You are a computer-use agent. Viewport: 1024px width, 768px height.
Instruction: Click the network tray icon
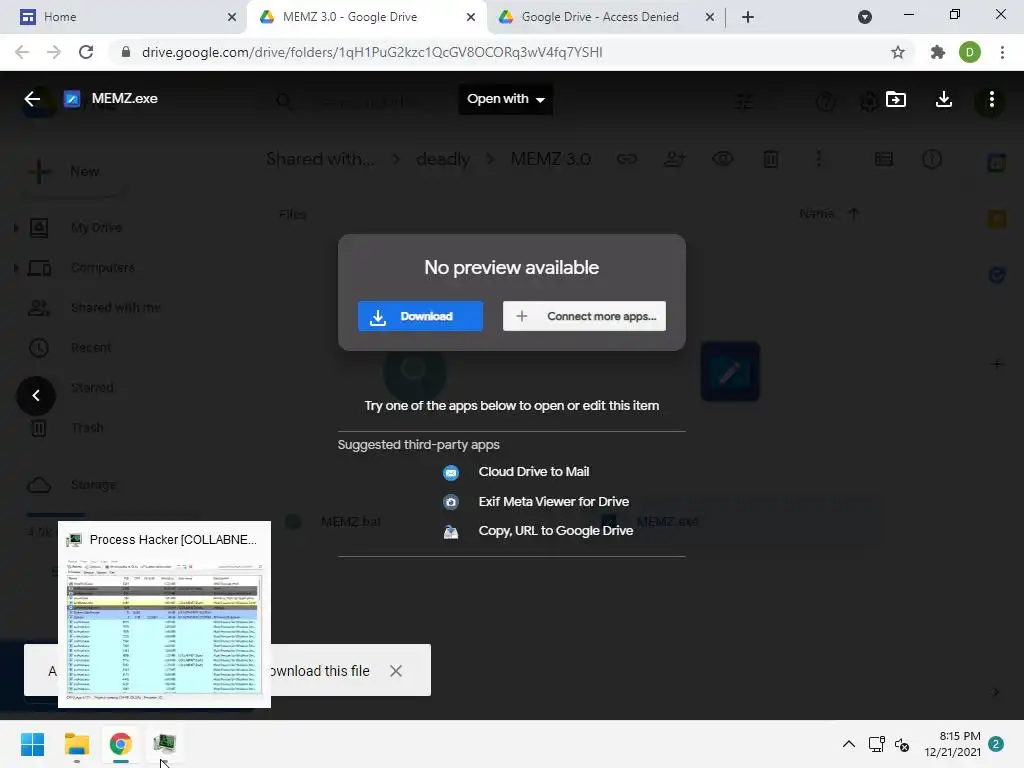876,744
